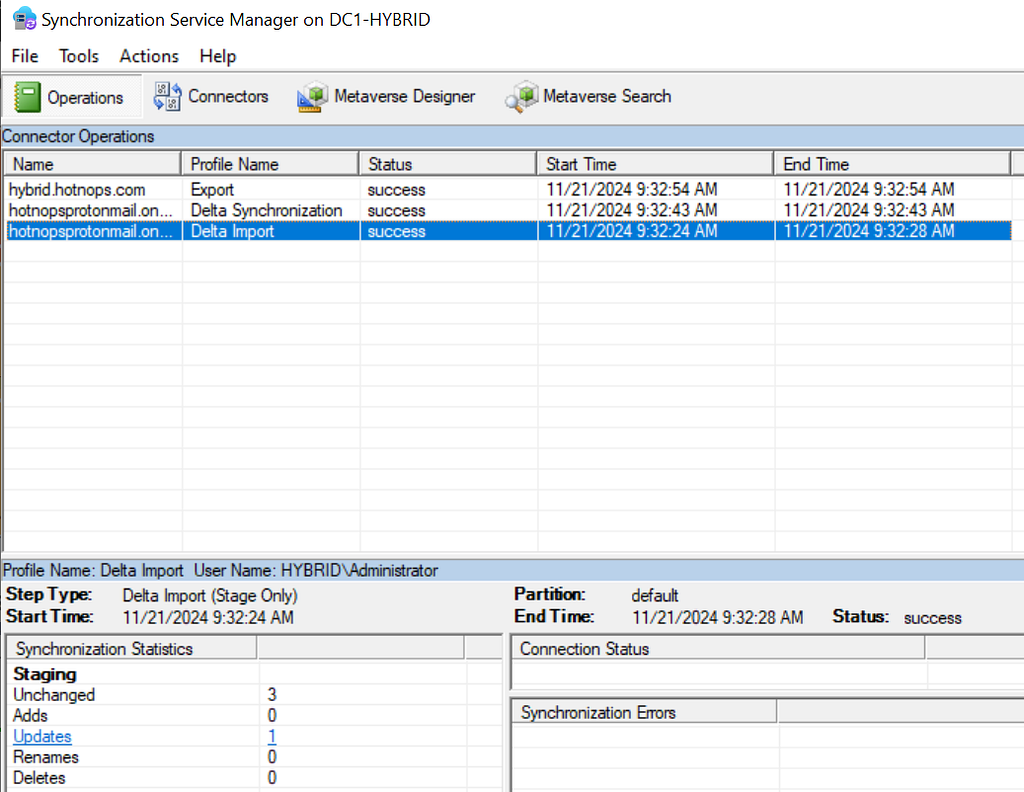Open the Tools menu
1024x792 pixels.
tap(78, 56)
